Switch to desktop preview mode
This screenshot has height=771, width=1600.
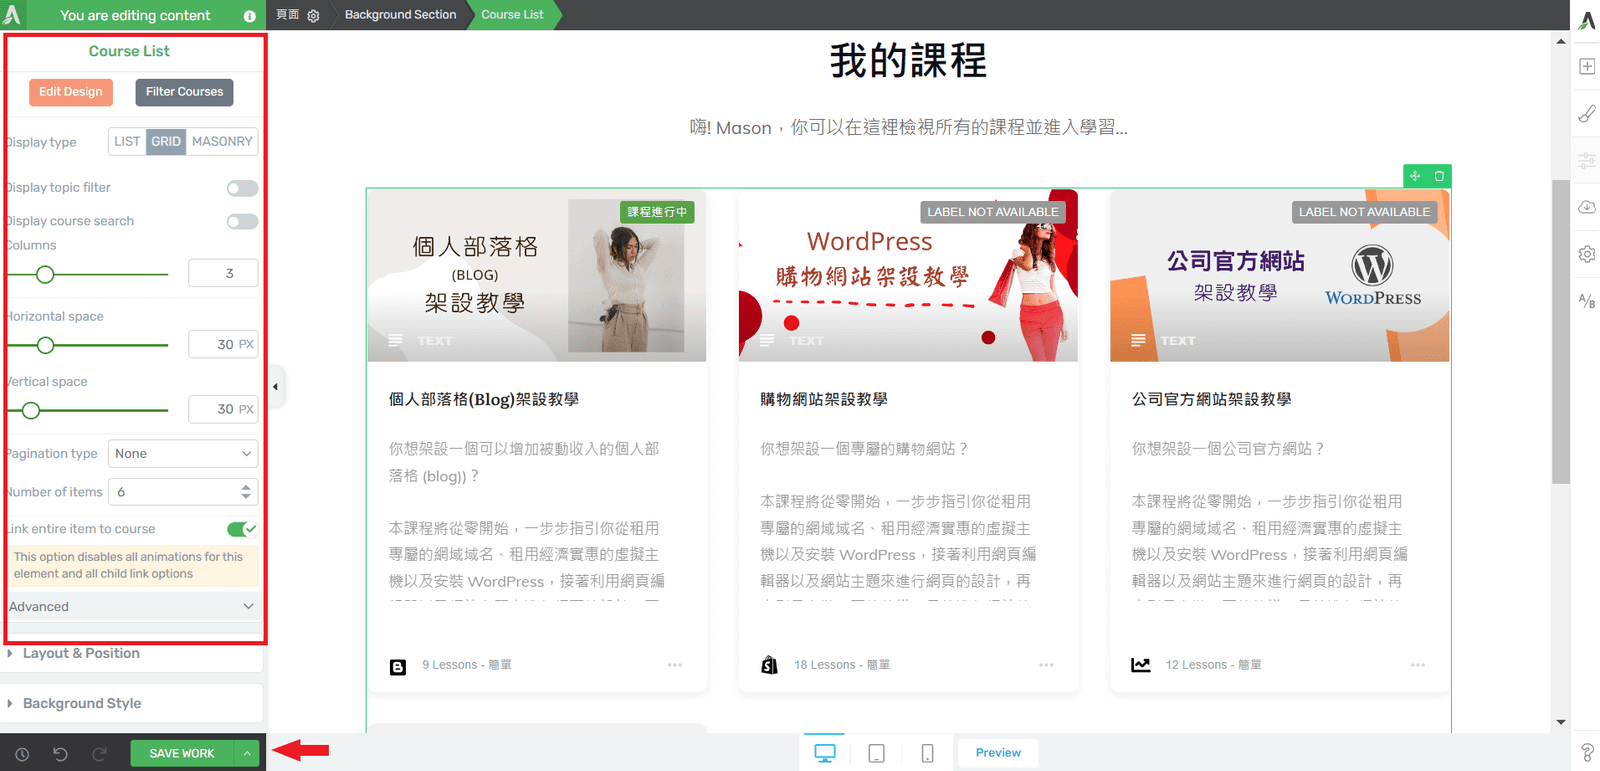point(825,753)
